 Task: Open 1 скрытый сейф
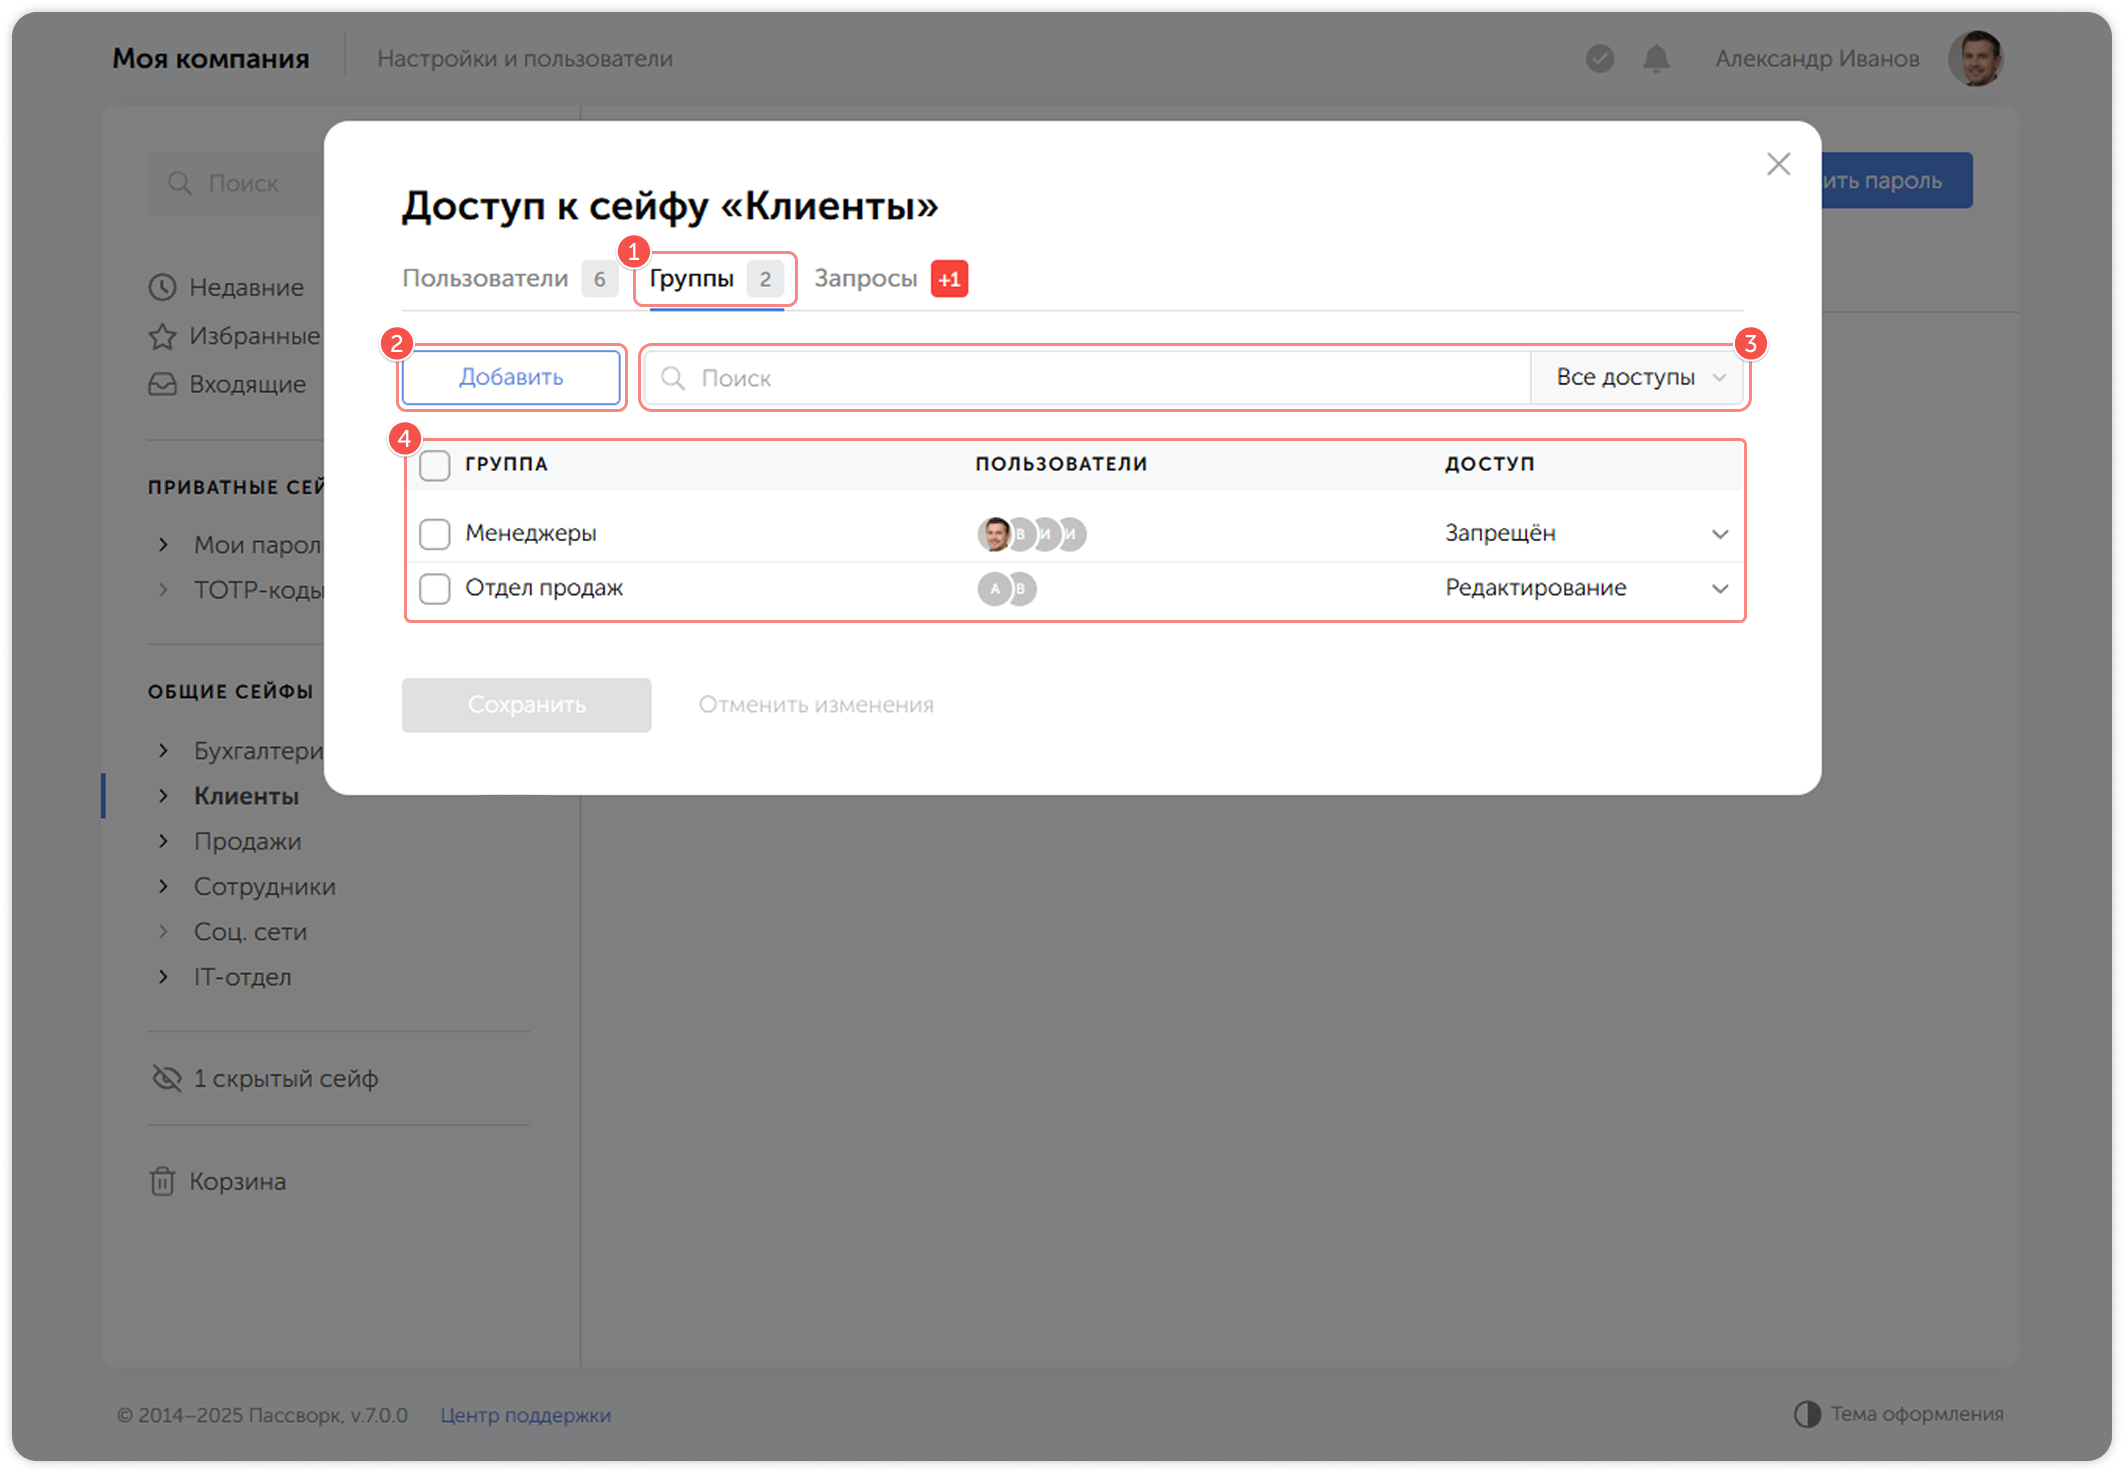[x=285, y=1079]
